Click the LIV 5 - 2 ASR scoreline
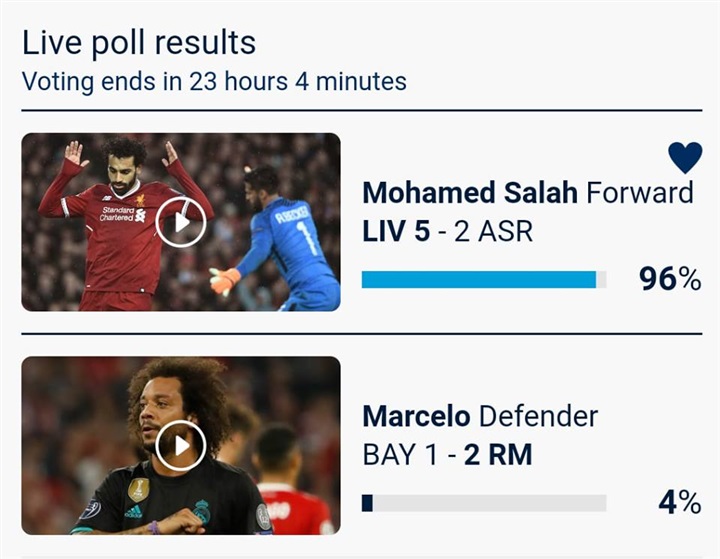 448,231
